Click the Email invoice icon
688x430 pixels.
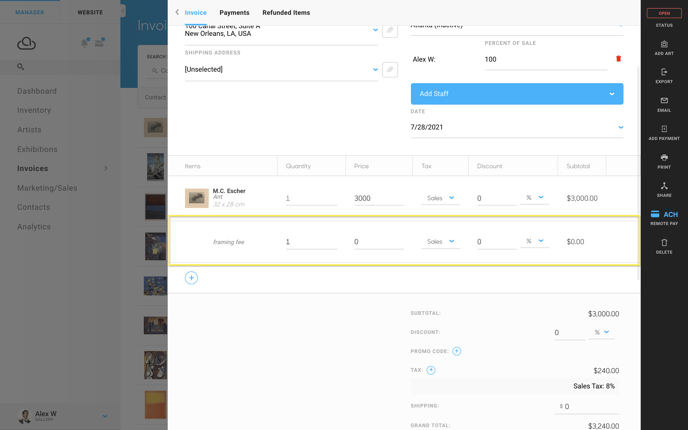click(x=664, y=100)
